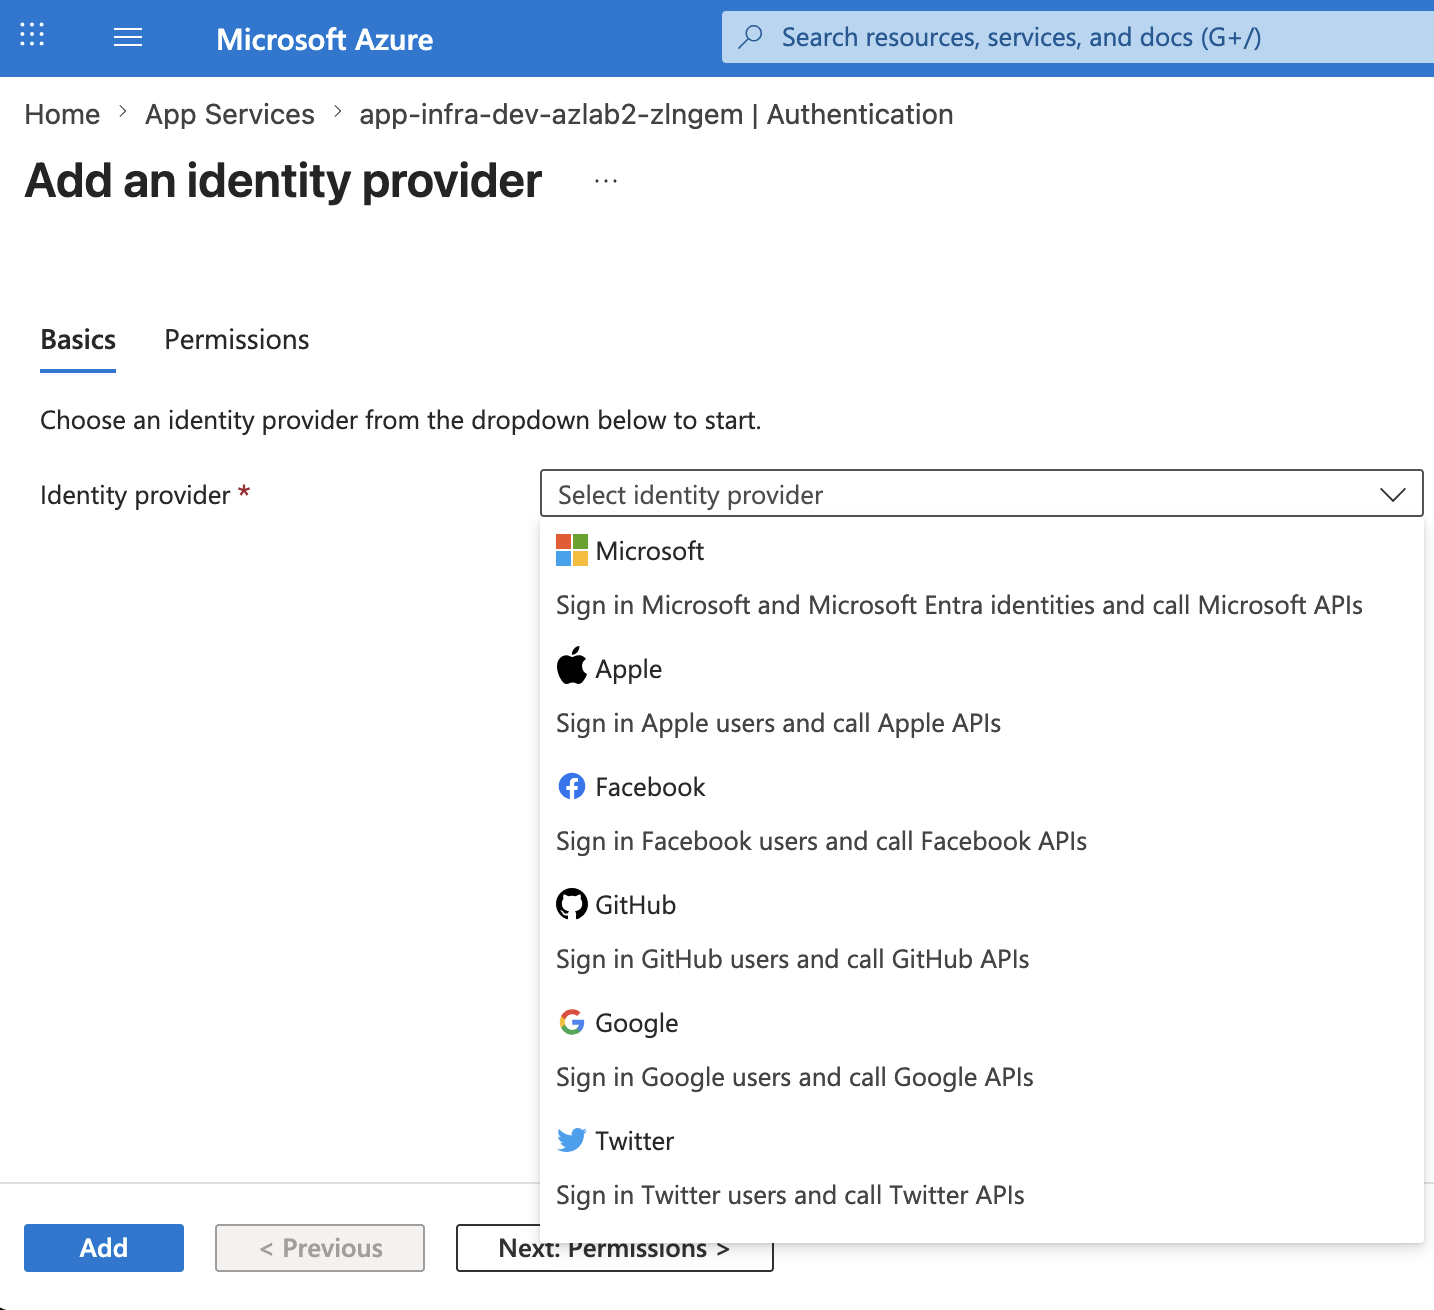Click the Facebook logo icon
The height and width of the screenshot is (1310, 1434).
click(x=572, y=786)
